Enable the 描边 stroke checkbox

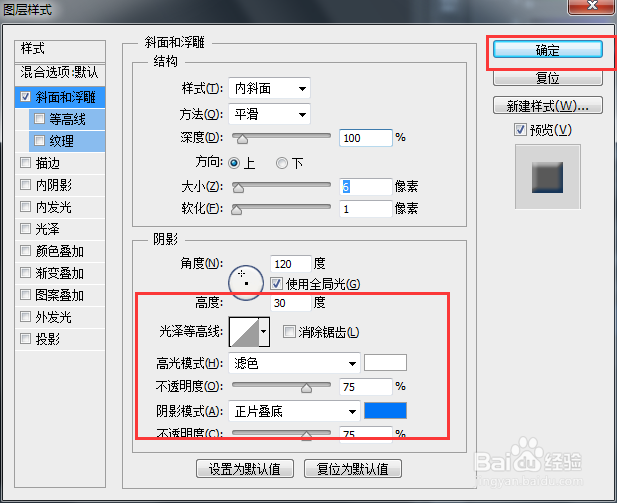pyautogui.click(x=26, y=163)
